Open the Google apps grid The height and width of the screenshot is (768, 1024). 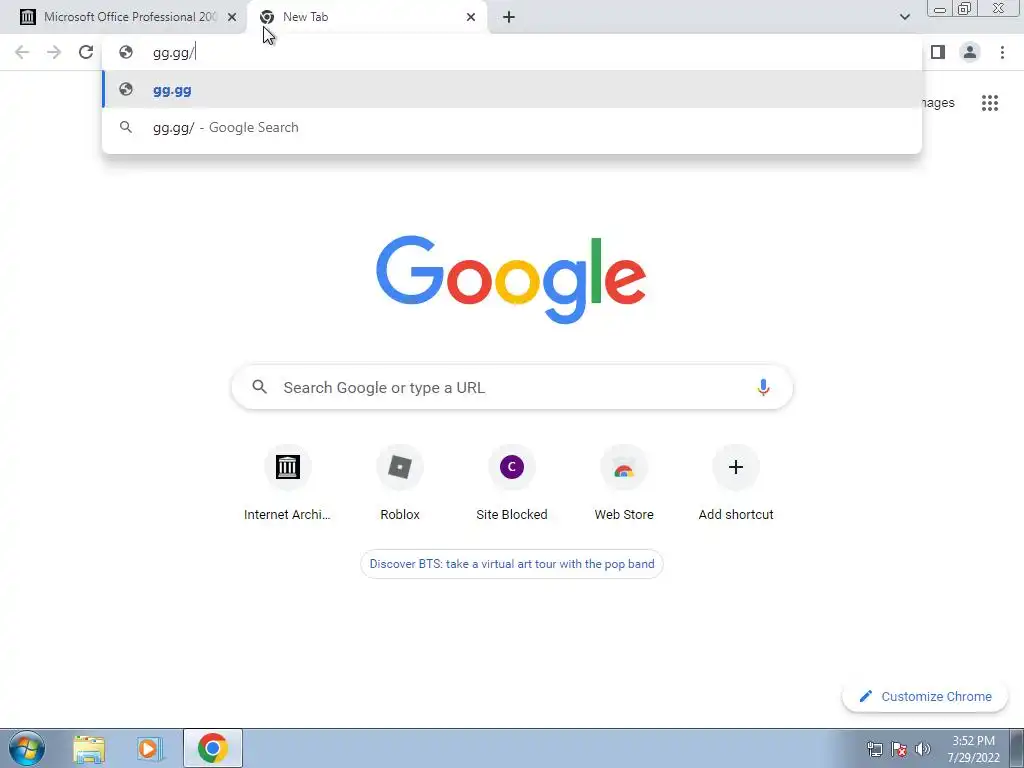pyautogui.click(x=989, y=103)
